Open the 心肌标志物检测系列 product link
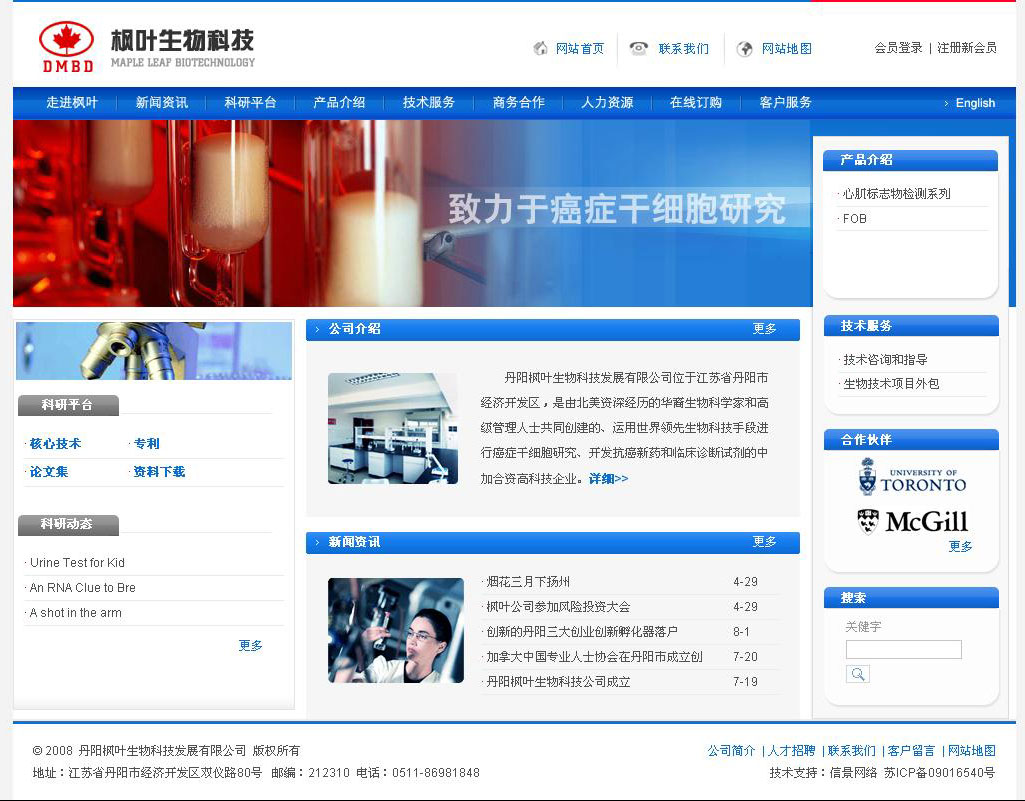 pyautogui.click(x=897, y=194)
